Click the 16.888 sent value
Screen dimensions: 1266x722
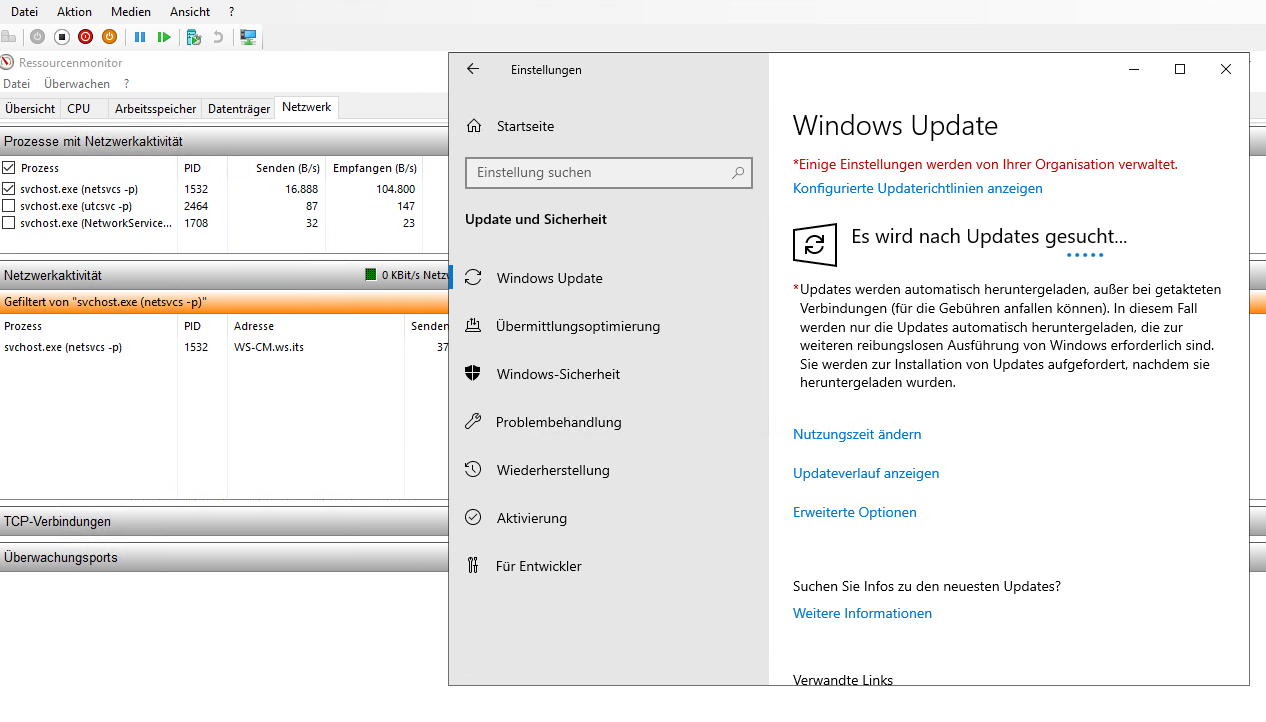tap(301, 189)
